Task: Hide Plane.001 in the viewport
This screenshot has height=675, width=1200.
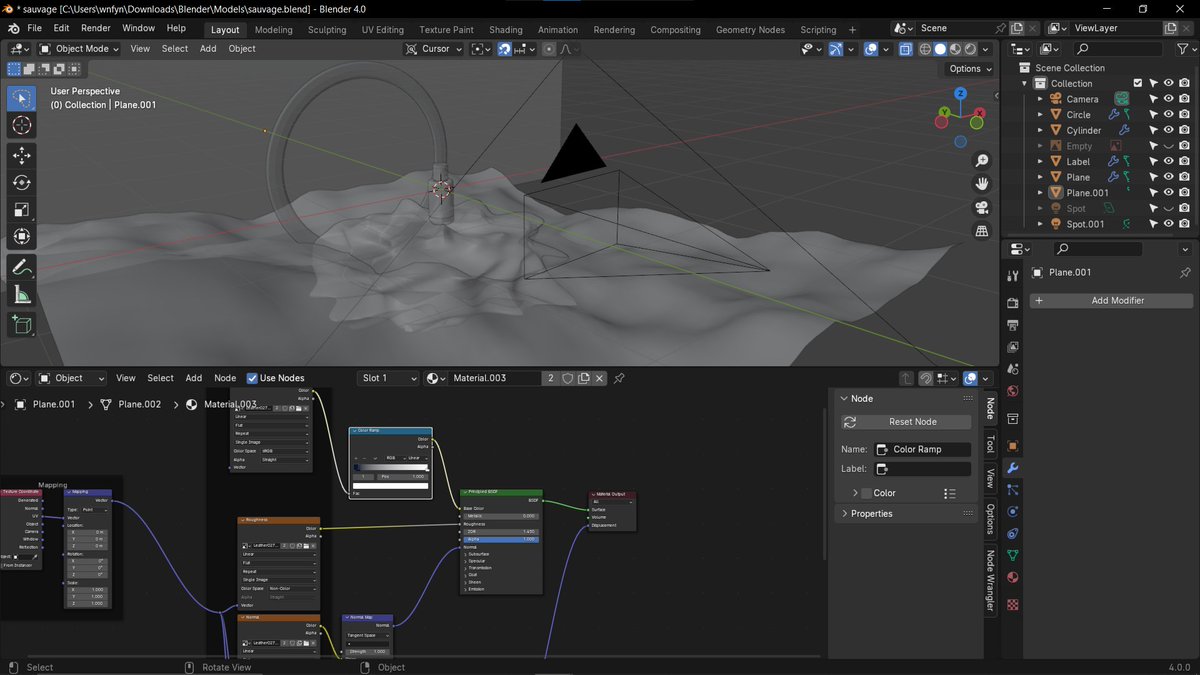Action: click(1168, 192)
